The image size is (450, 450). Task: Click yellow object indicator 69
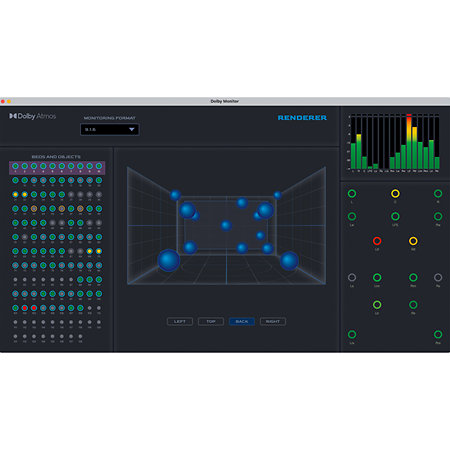click(89, 251)
